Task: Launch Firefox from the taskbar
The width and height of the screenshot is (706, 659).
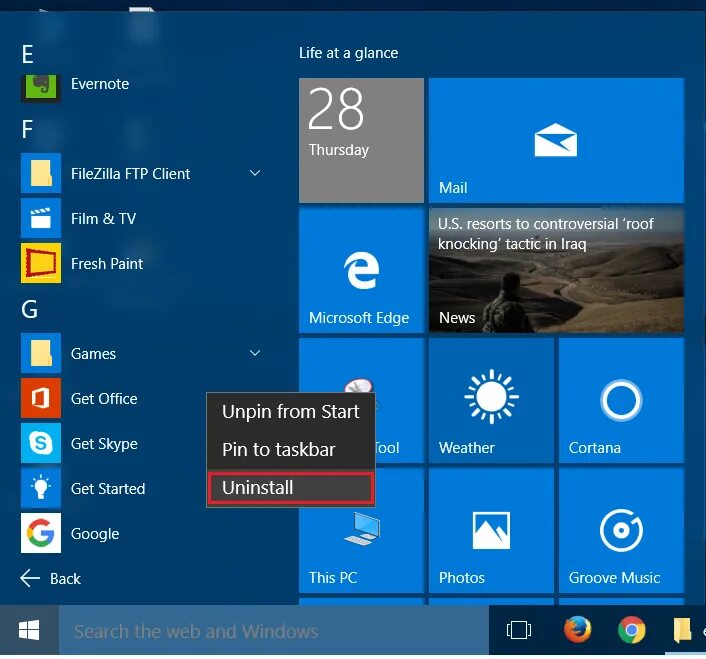Action: [x=578, y=630]
